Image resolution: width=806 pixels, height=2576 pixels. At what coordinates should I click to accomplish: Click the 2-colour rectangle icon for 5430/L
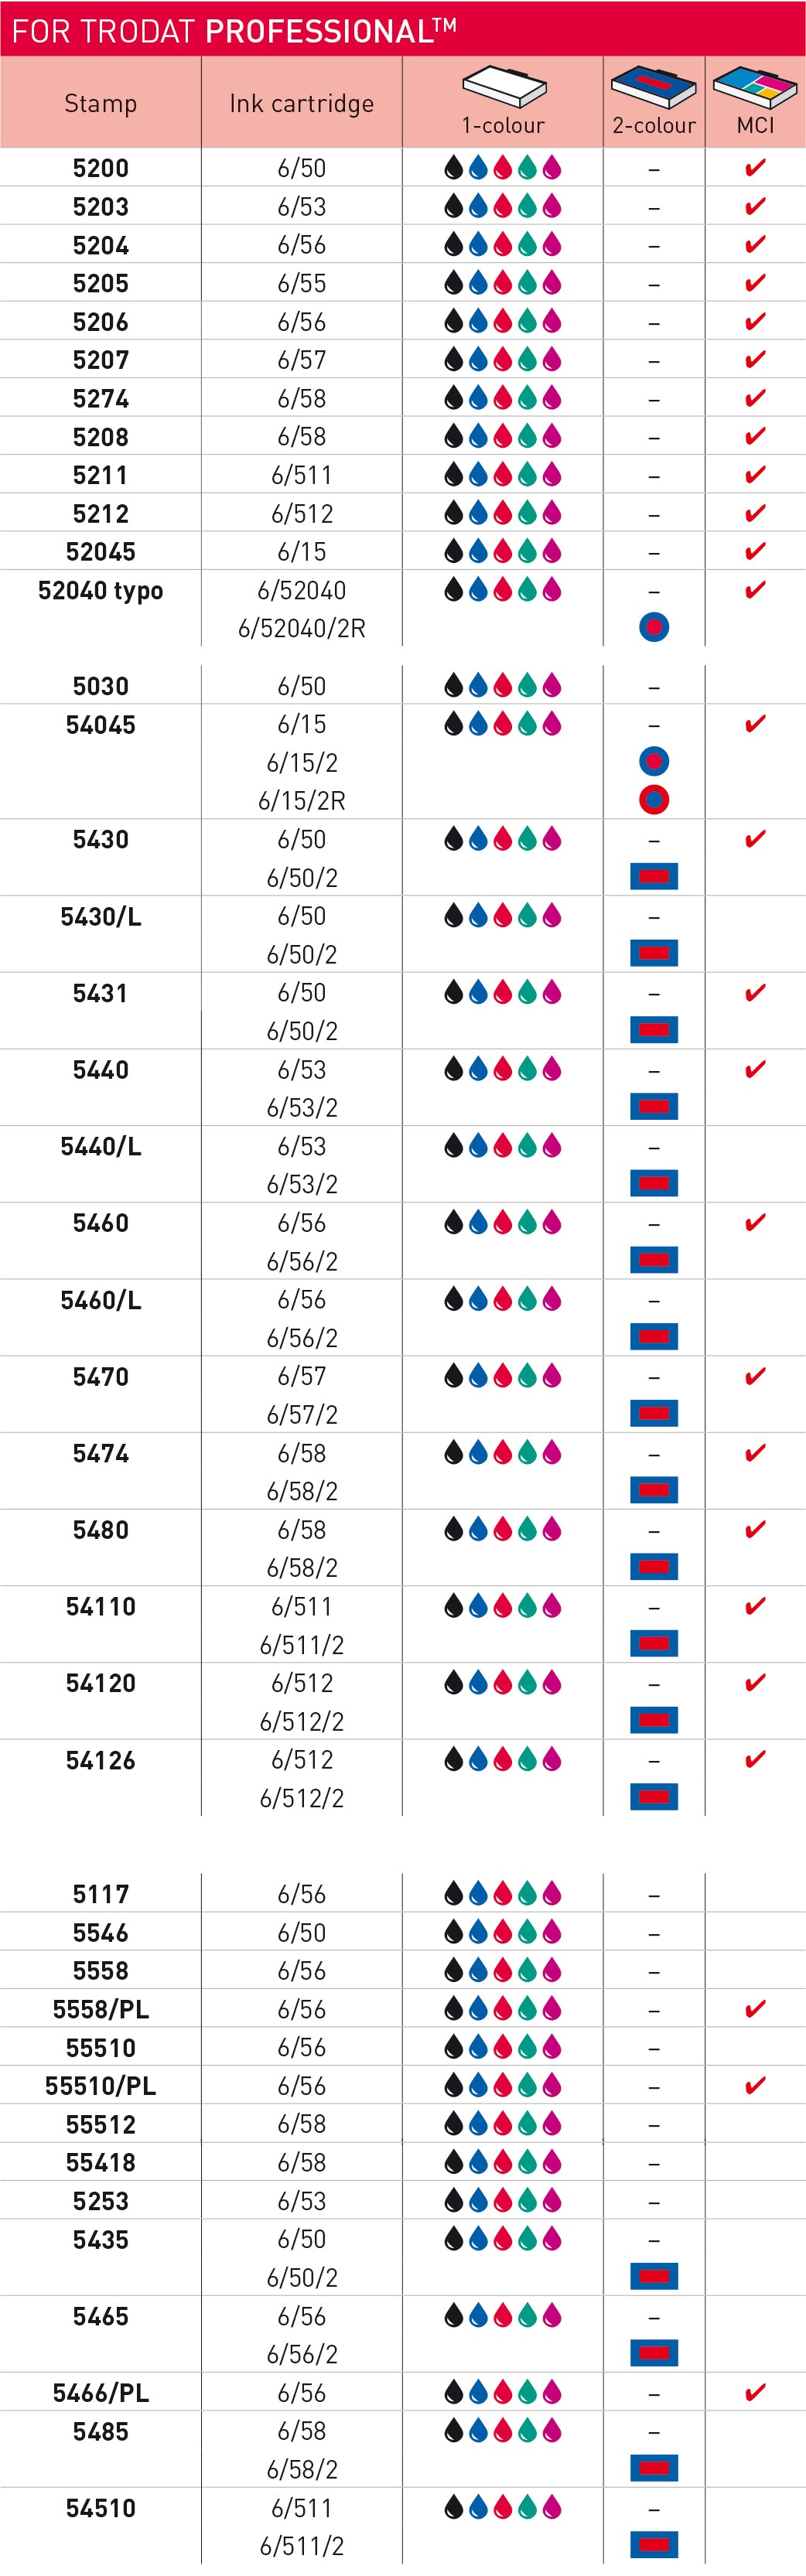click(654, 953)
